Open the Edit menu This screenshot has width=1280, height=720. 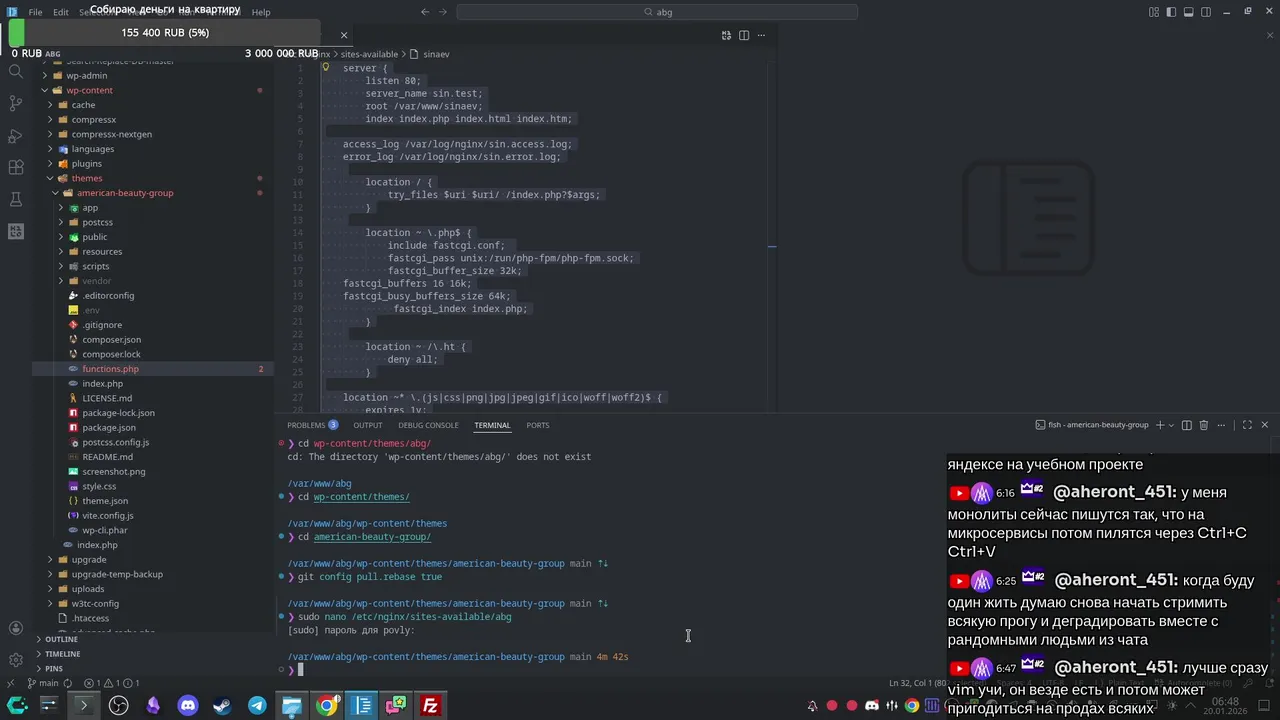tap(61, 12)
